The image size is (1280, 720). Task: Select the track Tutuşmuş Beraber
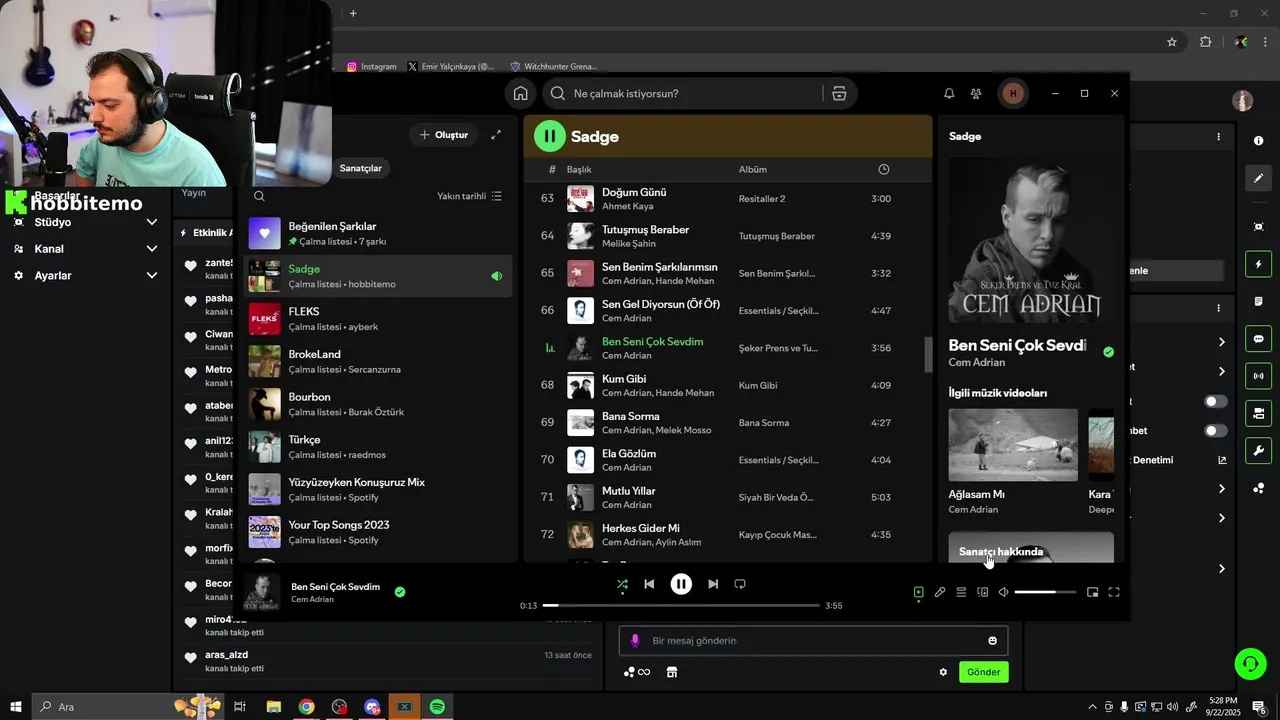tap(645, 229)
